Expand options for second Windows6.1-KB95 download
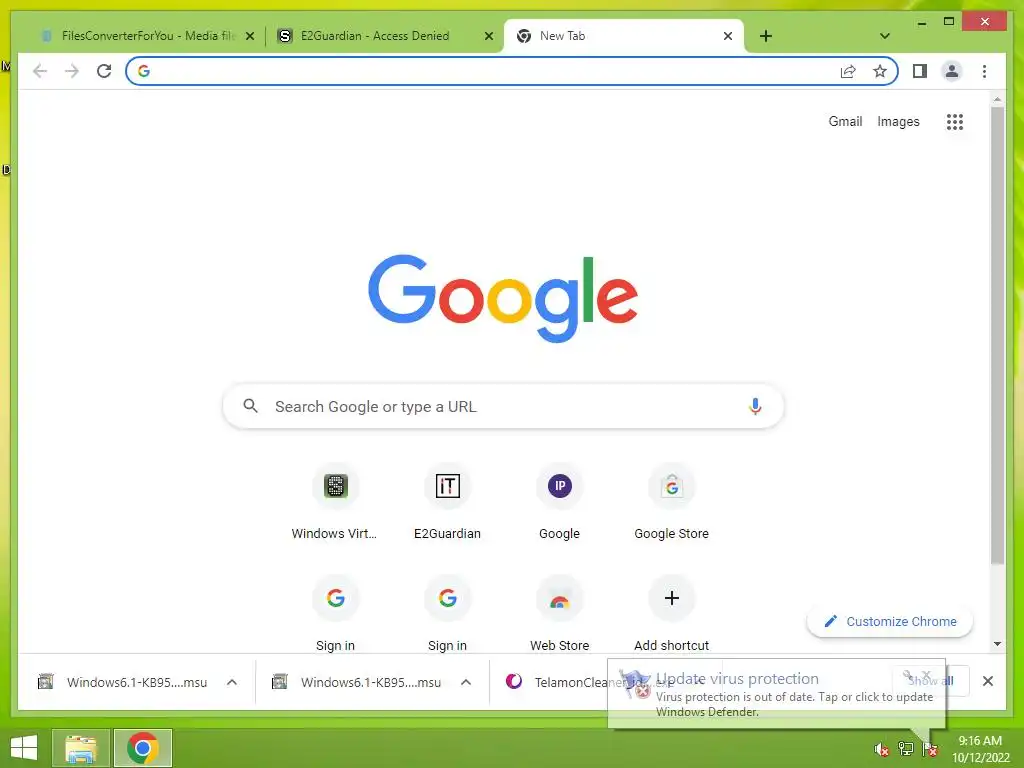This screenshot has width=1024, height=768. tap(466, 682)
